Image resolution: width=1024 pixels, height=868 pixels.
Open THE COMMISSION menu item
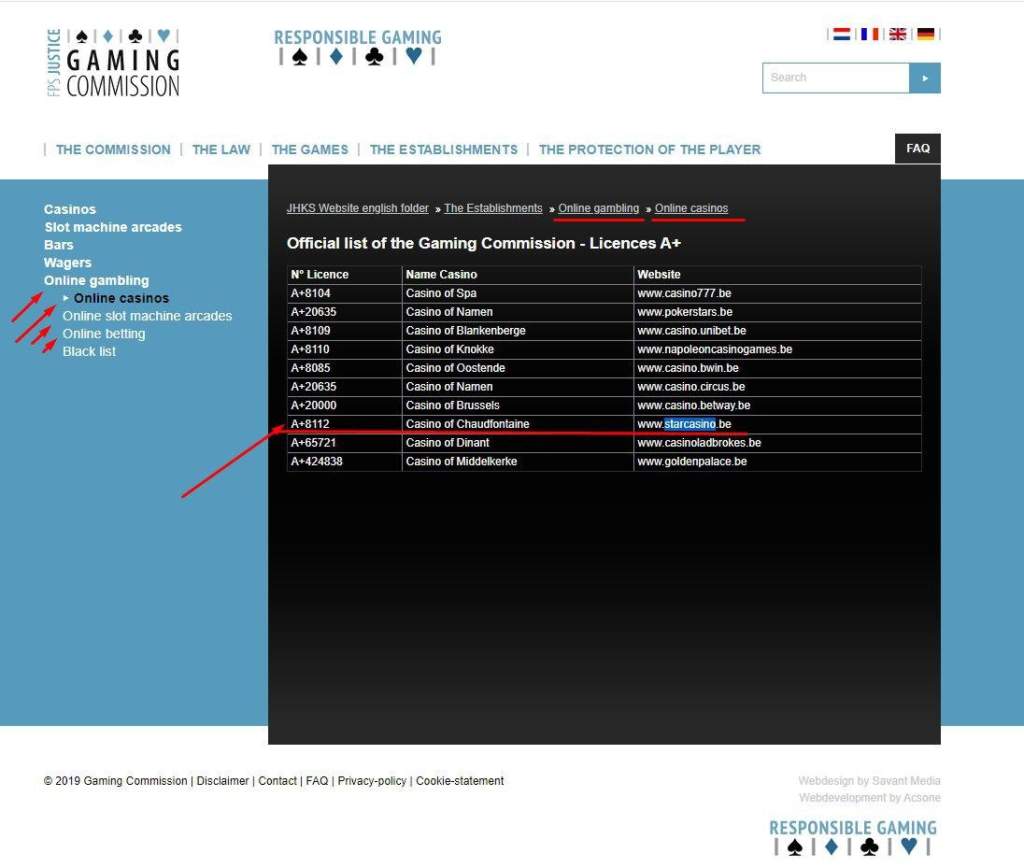(113, 149)
